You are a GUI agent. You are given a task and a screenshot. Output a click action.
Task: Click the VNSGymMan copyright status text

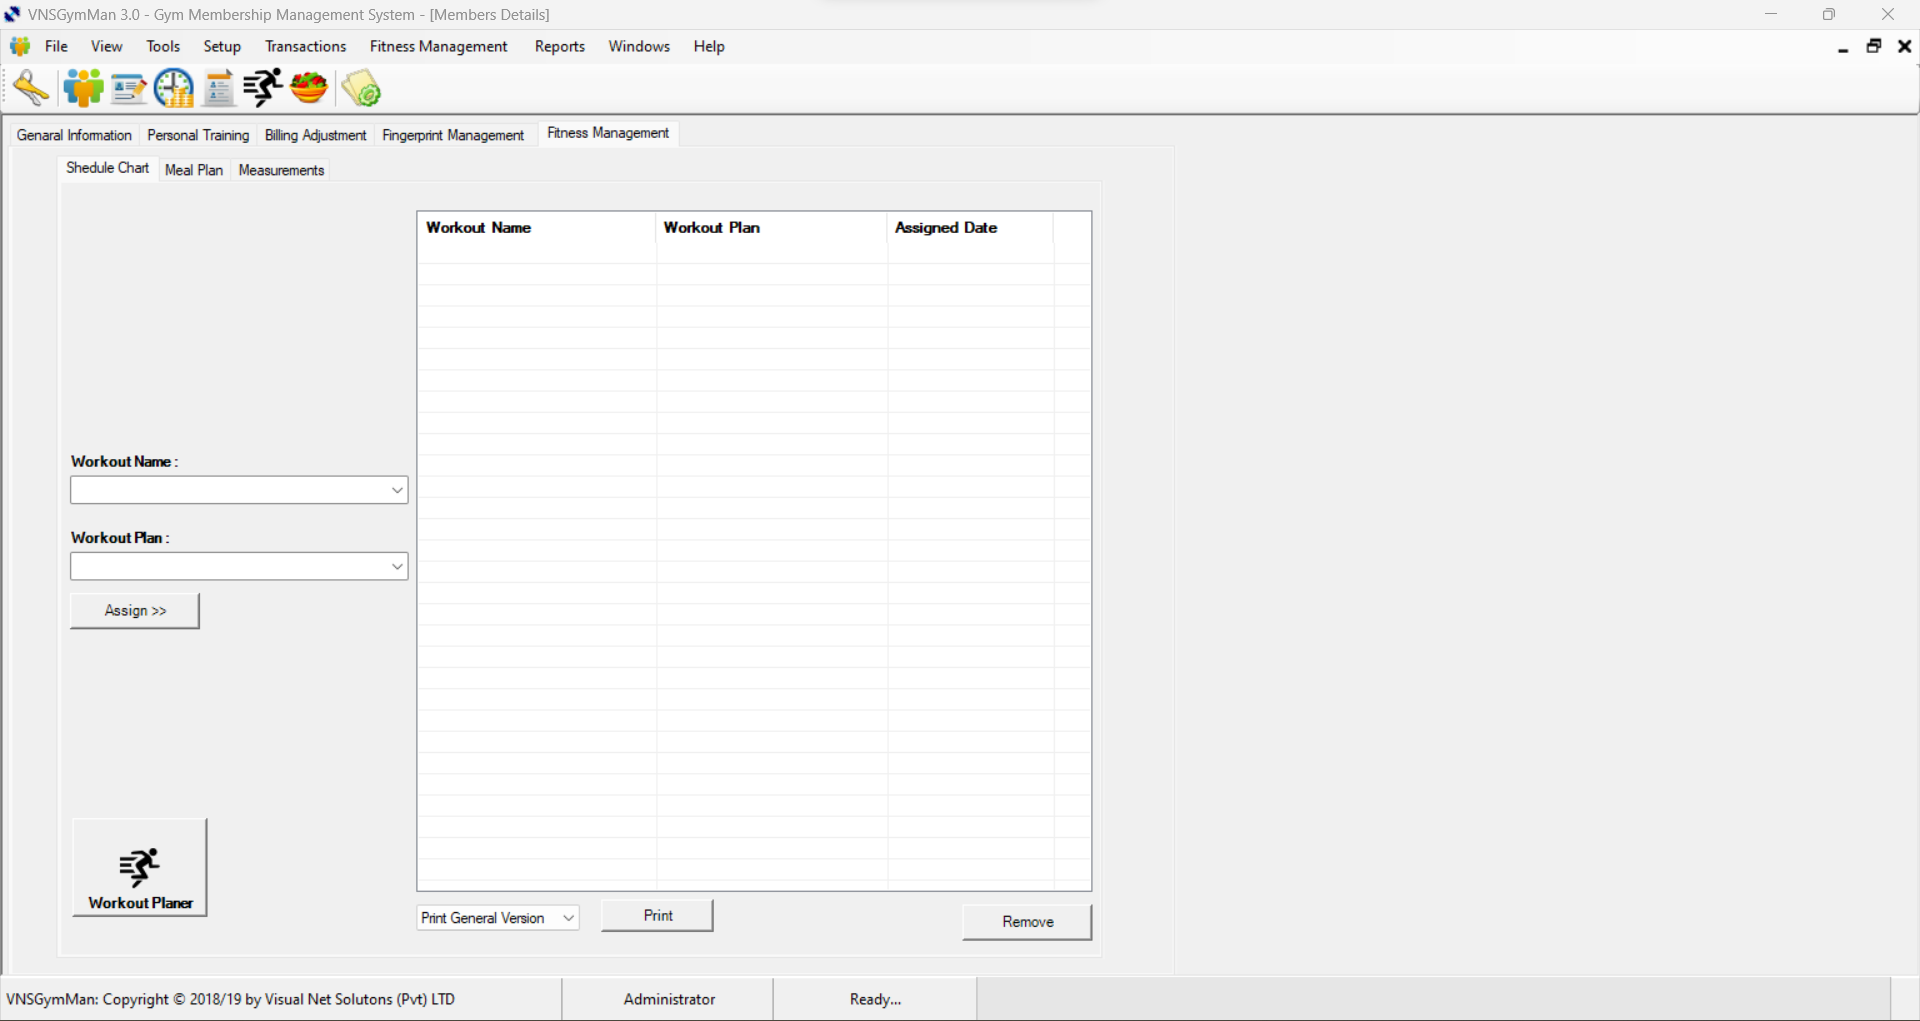tap(231, 999)
